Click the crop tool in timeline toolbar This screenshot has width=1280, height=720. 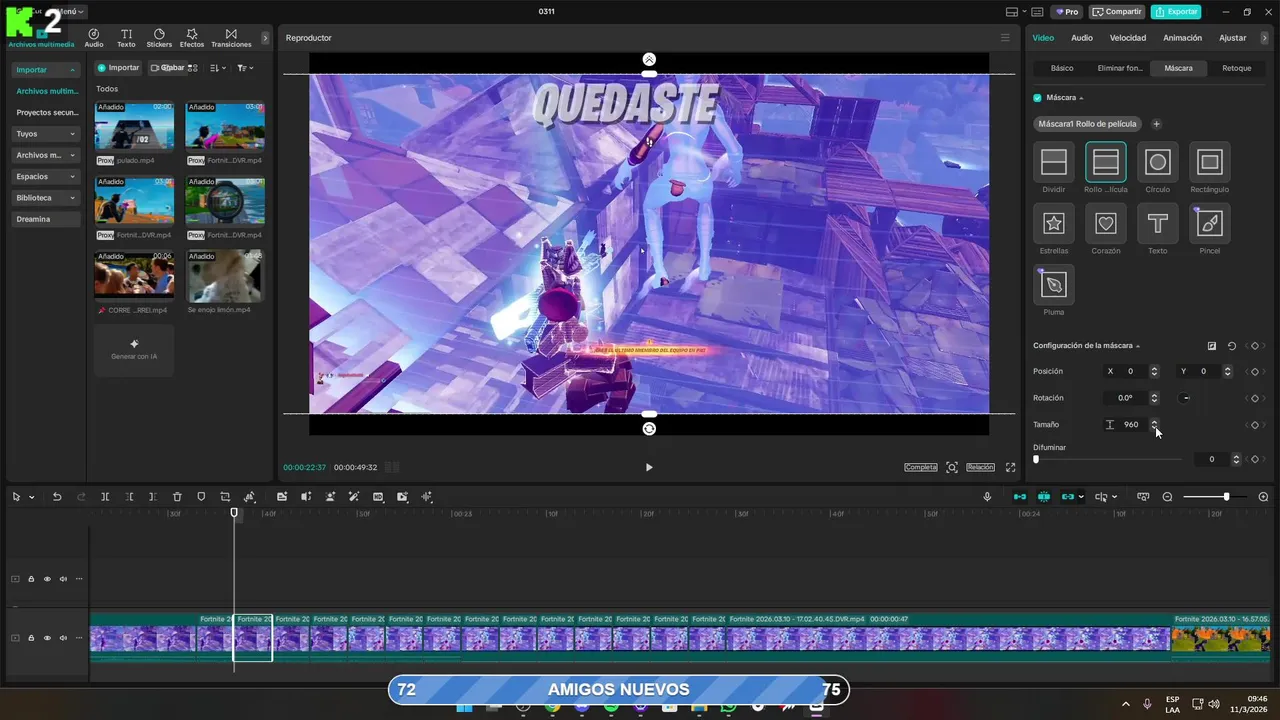tap(225, 497)
